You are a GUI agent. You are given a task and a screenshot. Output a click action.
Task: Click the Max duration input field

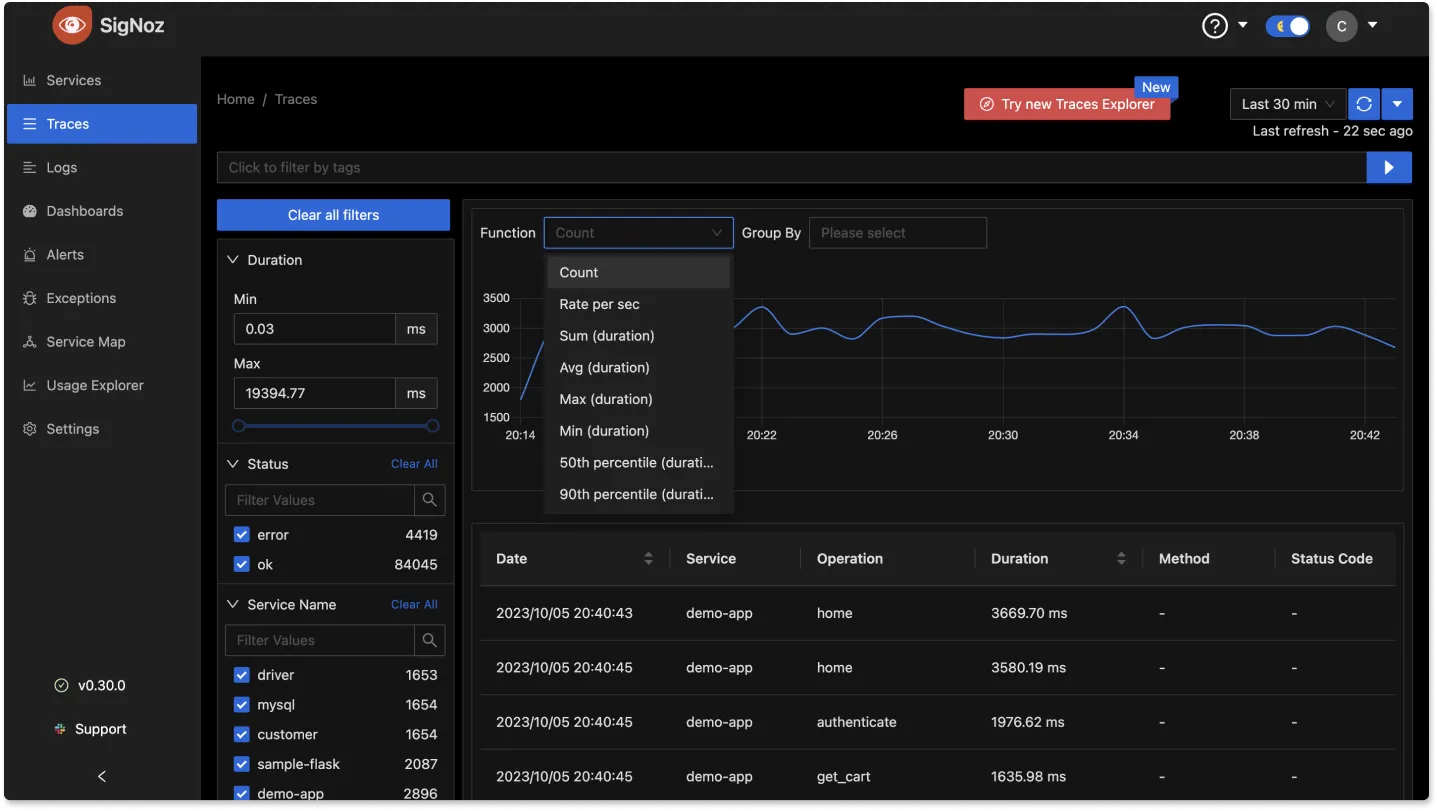click(x=315, y=393)
